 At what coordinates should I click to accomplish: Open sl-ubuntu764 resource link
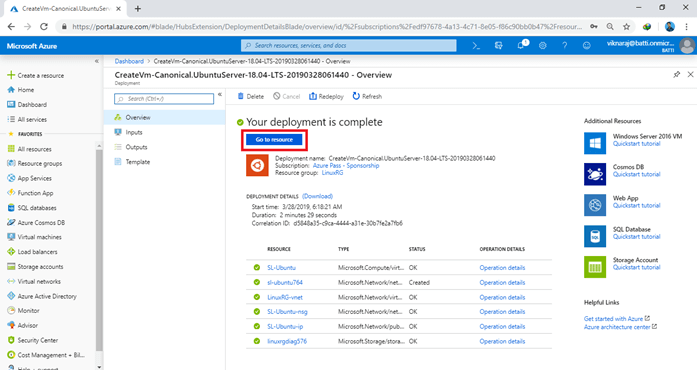(x=285, y=282)
